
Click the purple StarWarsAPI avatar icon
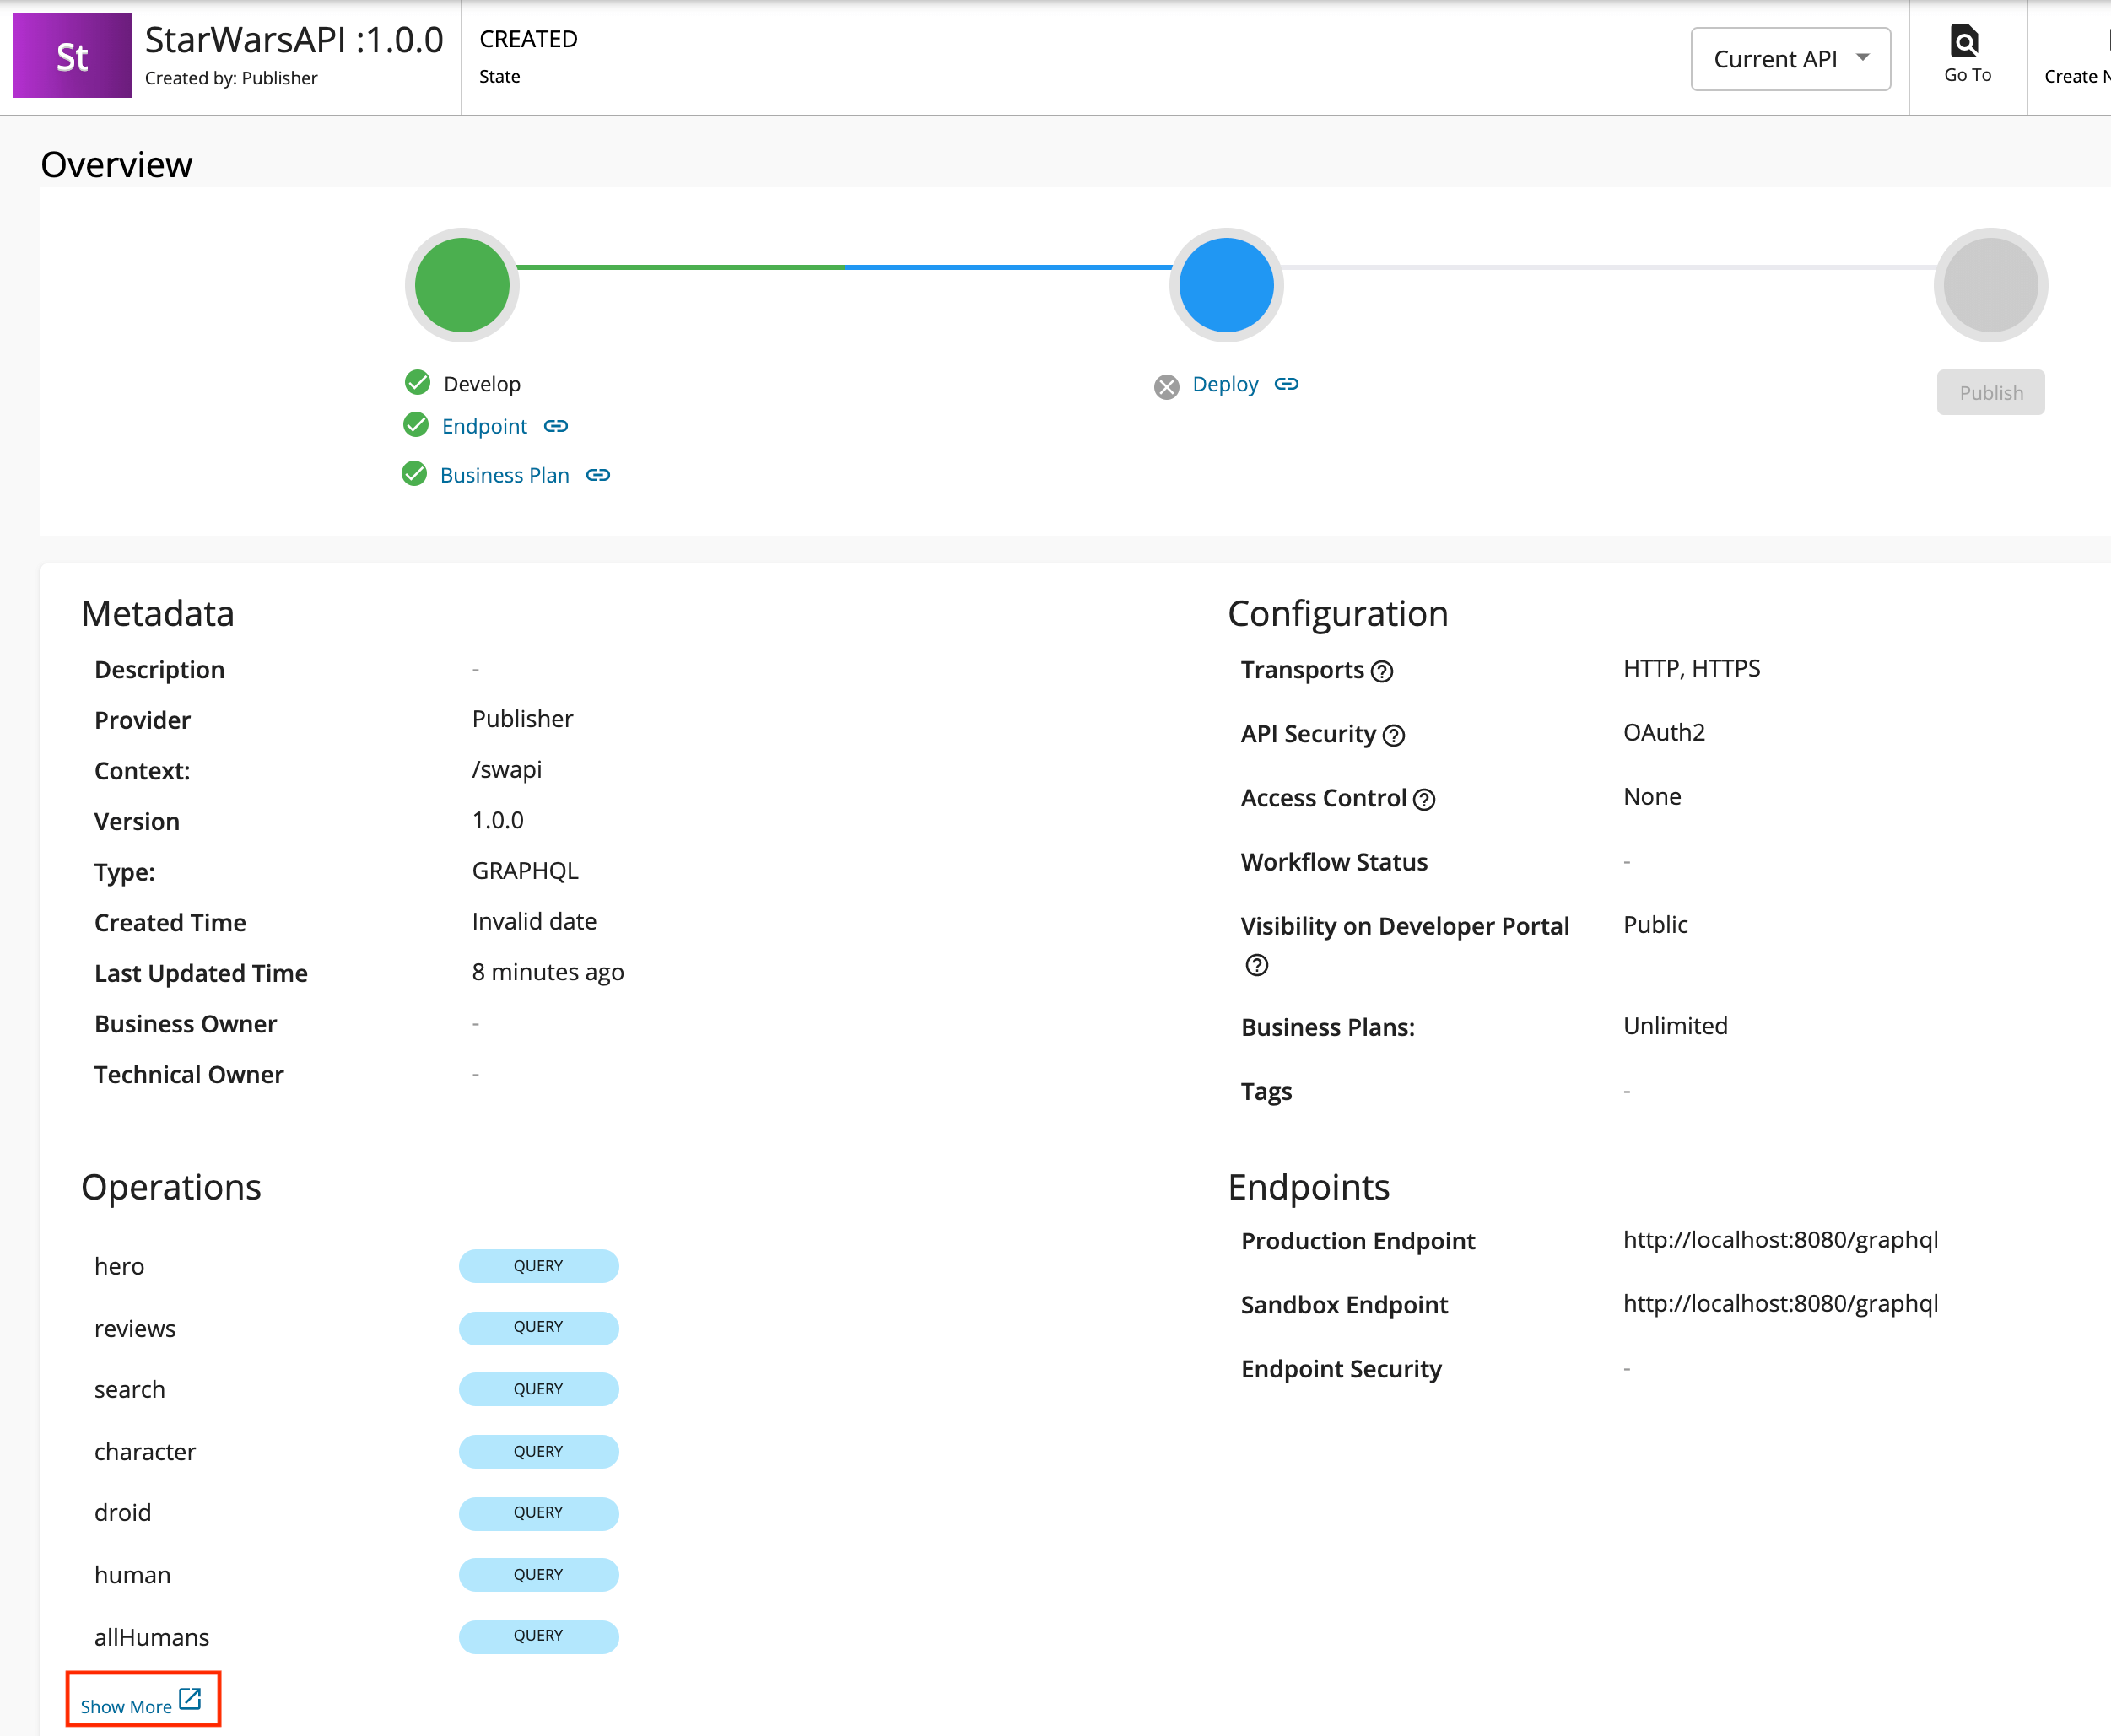point(71,56)
